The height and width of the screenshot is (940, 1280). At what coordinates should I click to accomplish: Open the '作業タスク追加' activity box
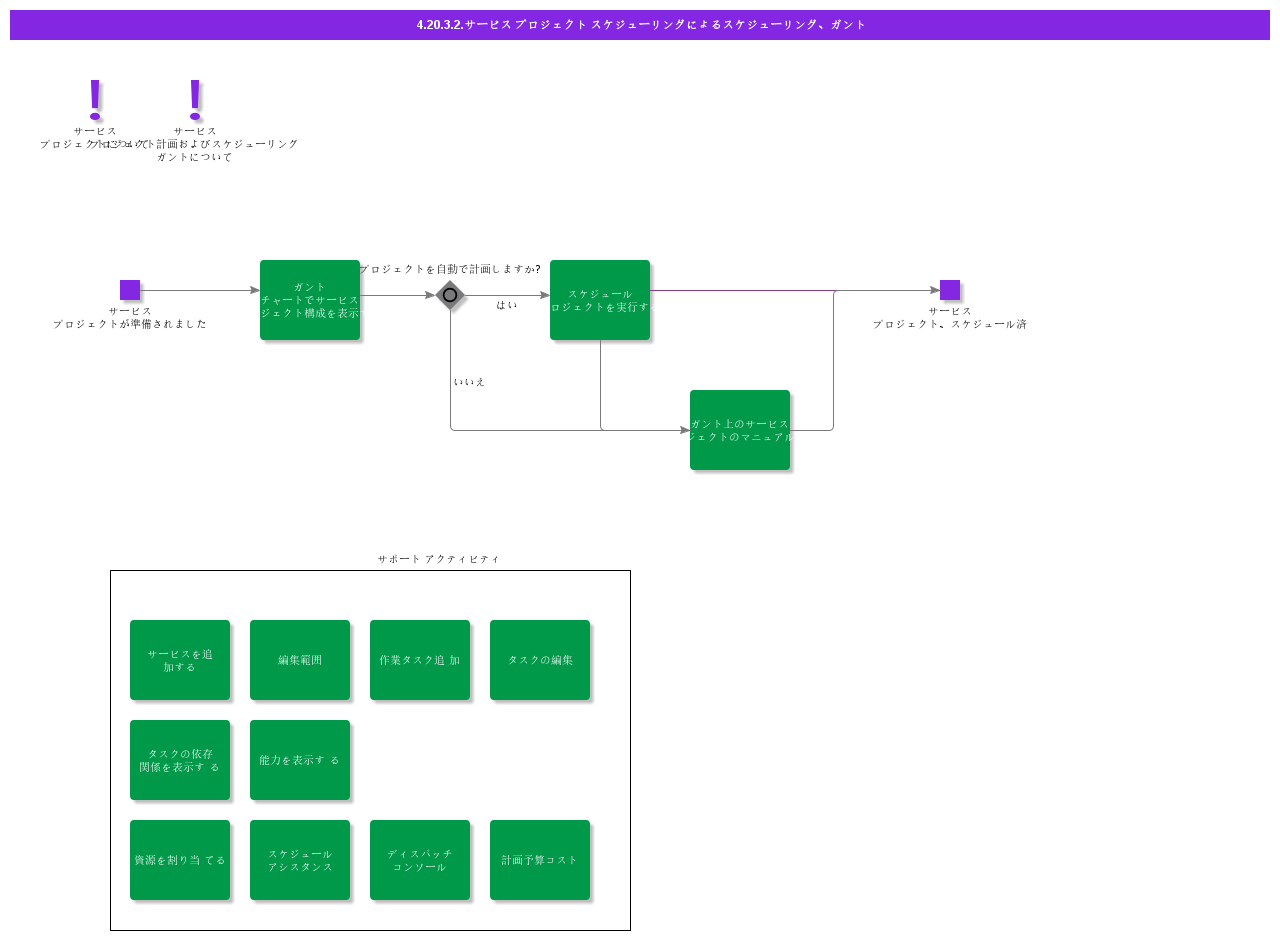click(420, 660)
